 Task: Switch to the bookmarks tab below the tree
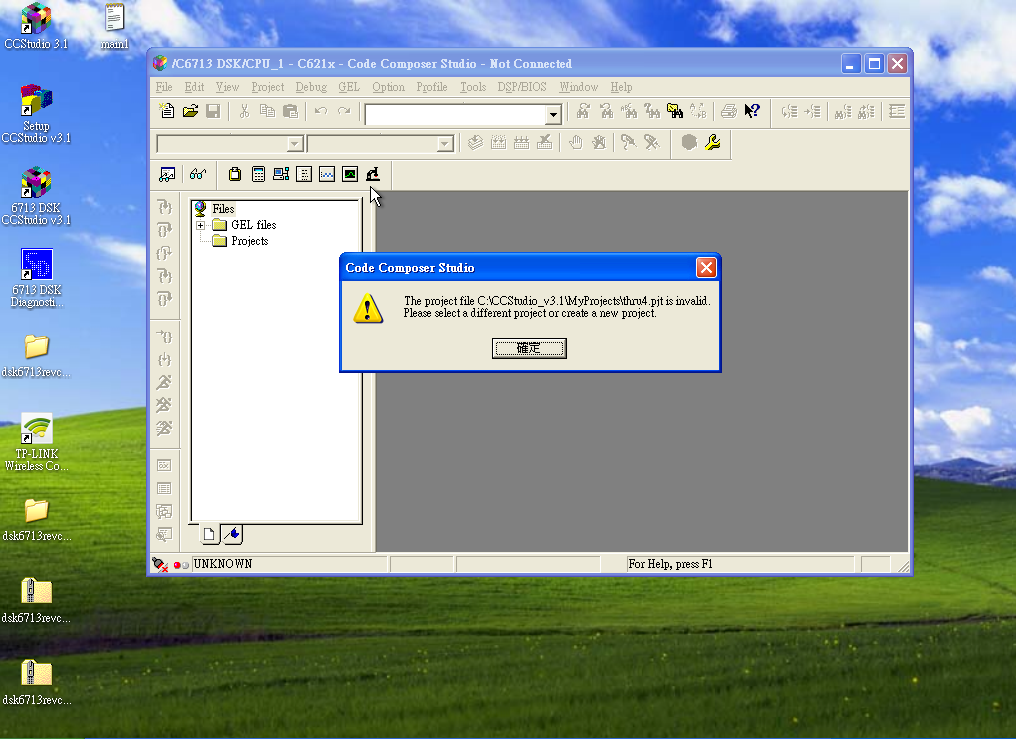[232, 534]
